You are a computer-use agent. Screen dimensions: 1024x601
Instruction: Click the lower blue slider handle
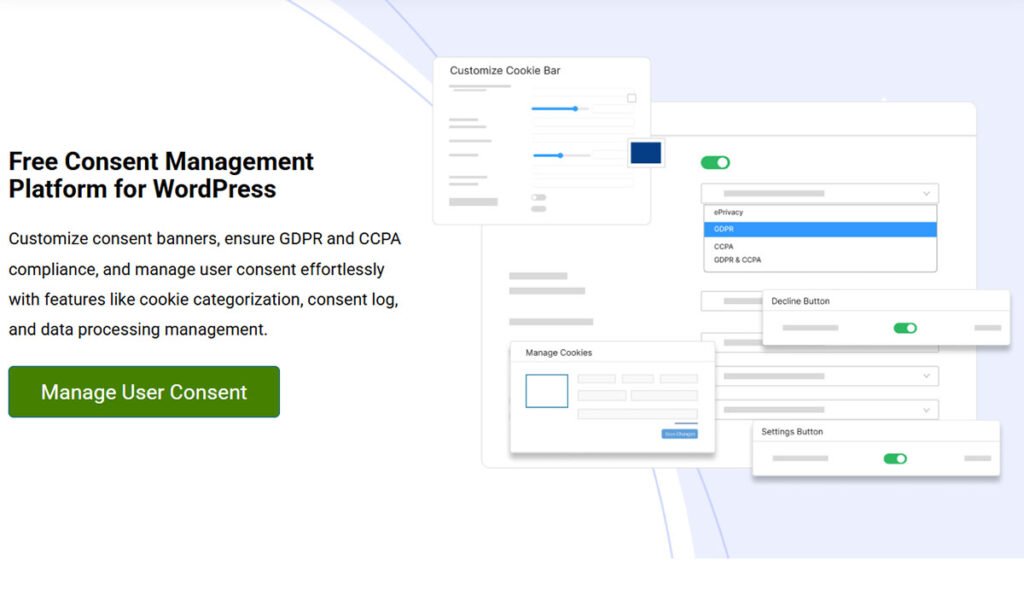pos(561,155)
